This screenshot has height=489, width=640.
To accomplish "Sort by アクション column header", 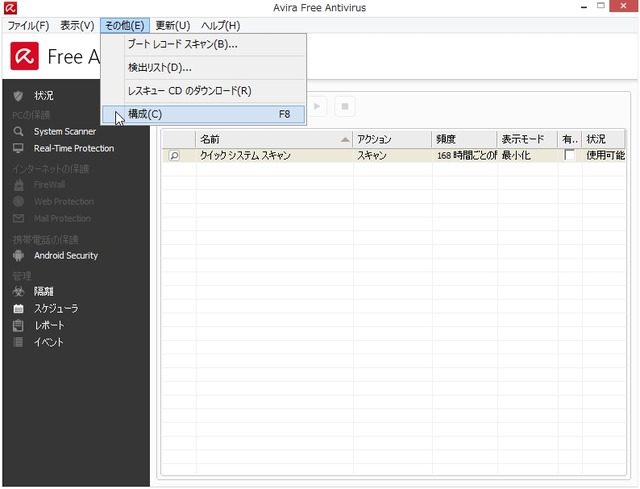I will pyautogui.click(x=392, y=139).
